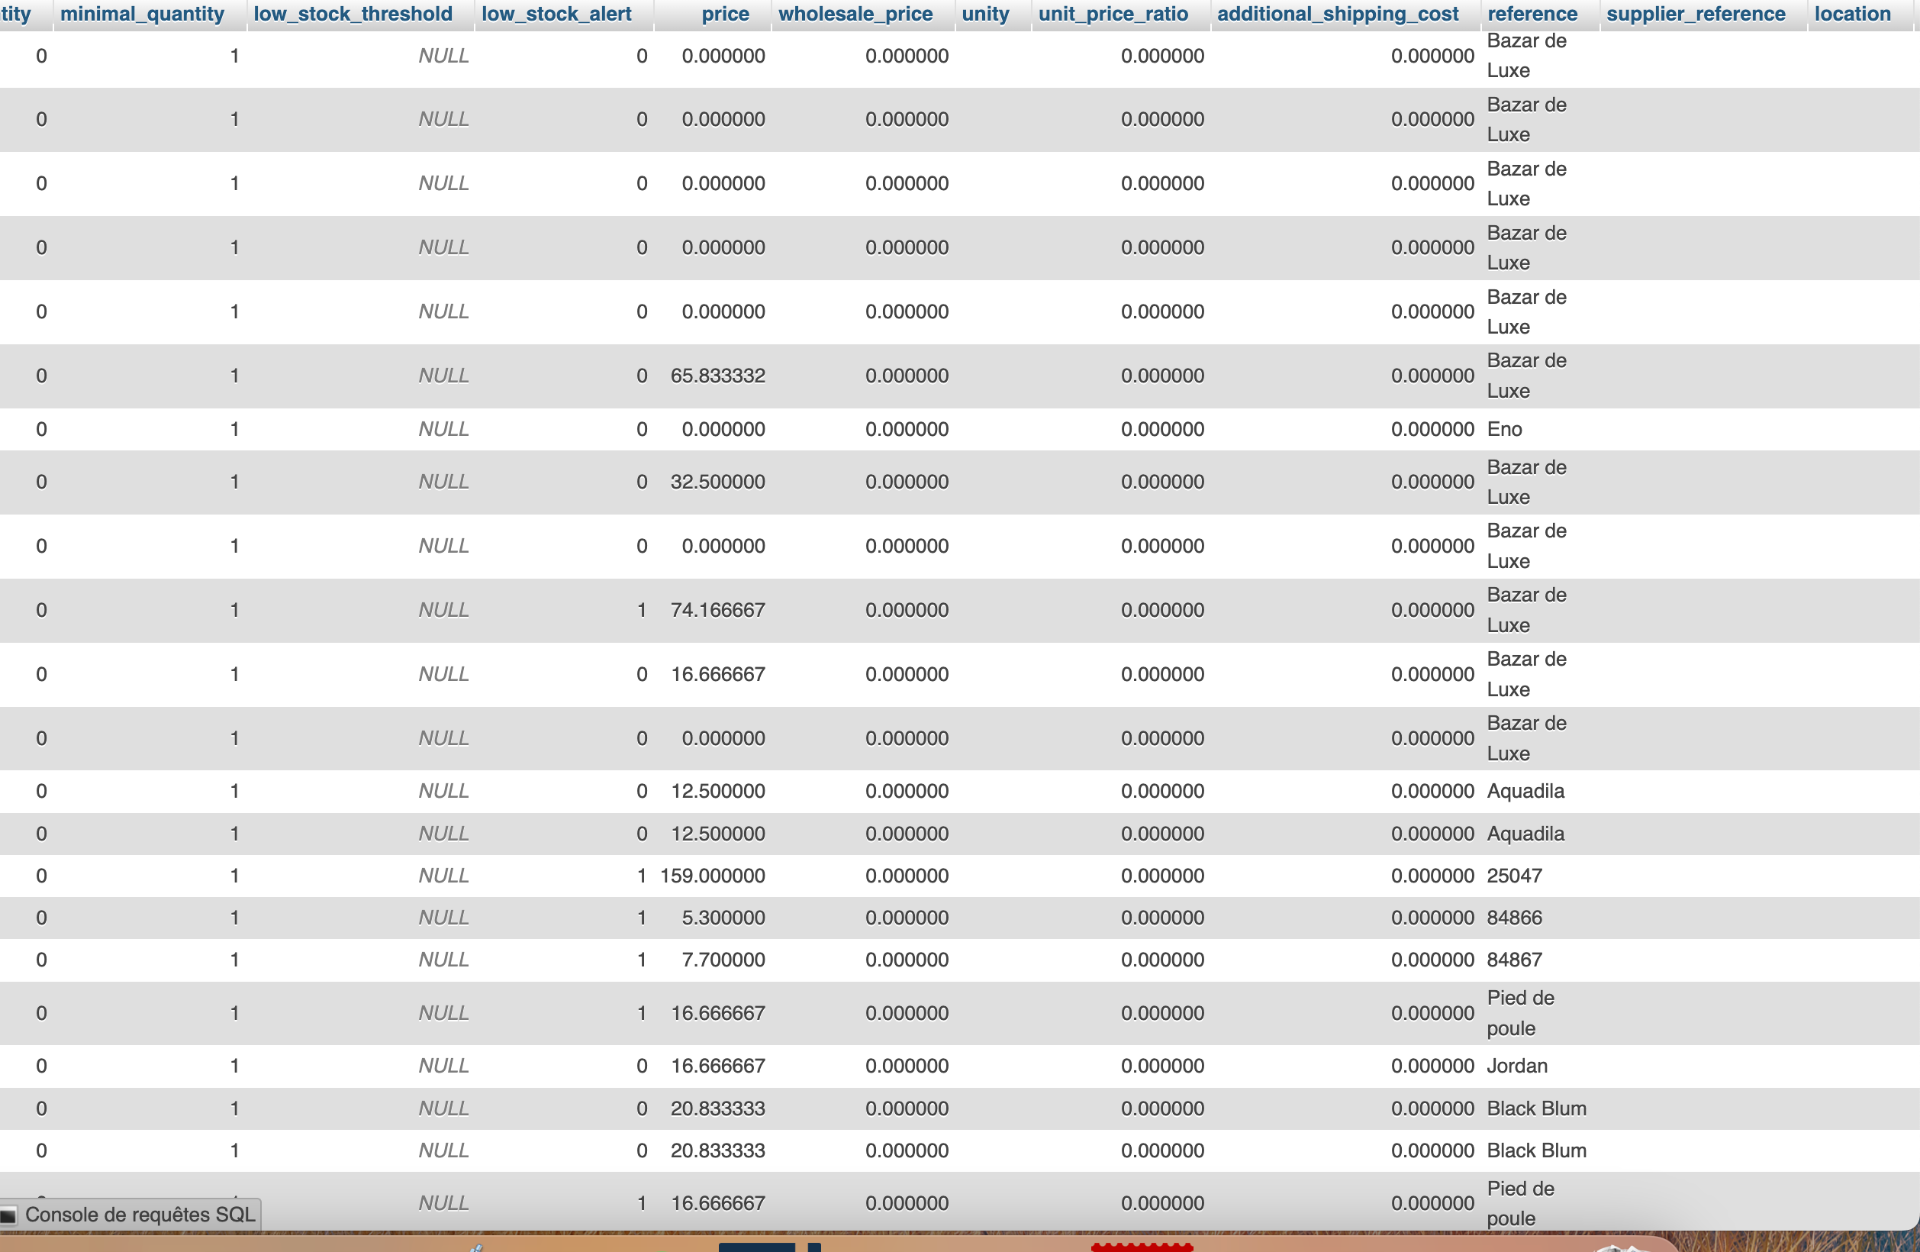Viewport: 1920px width, 1252px height.
Task: Select the price cell 32.500000
Action: coord(718,482)
